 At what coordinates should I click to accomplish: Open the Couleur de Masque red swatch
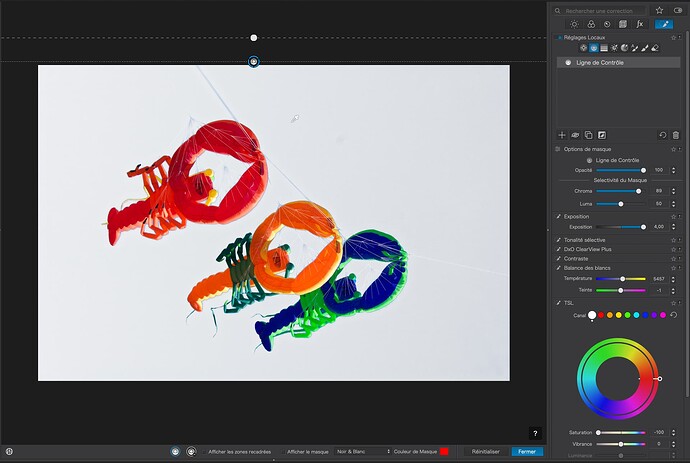click(444, 452)
